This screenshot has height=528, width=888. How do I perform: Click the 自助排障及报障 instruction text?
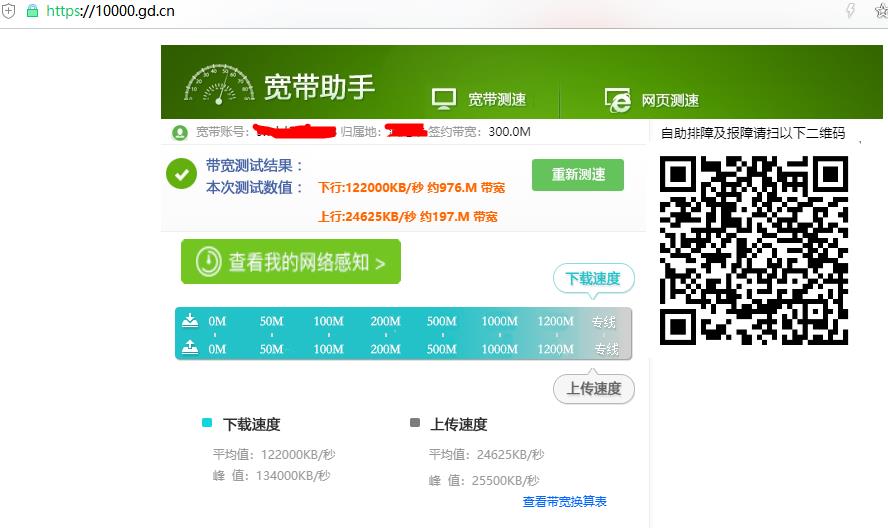753,133
